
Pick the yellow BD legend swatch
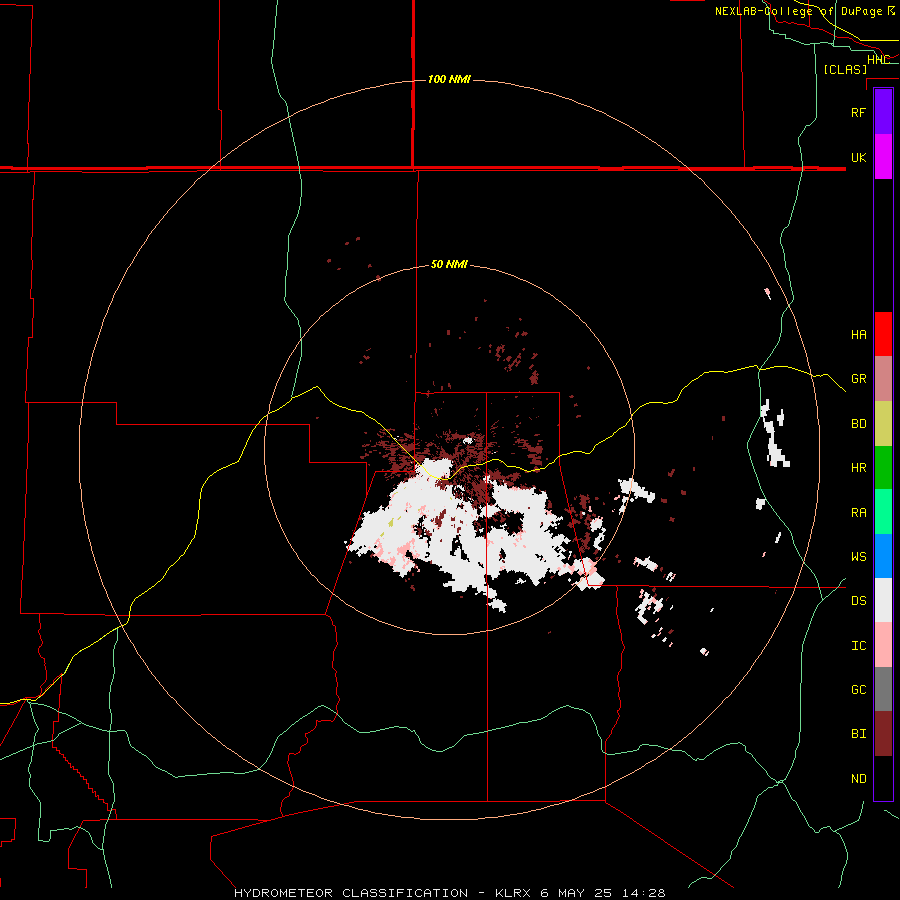[x=883, y=424]
